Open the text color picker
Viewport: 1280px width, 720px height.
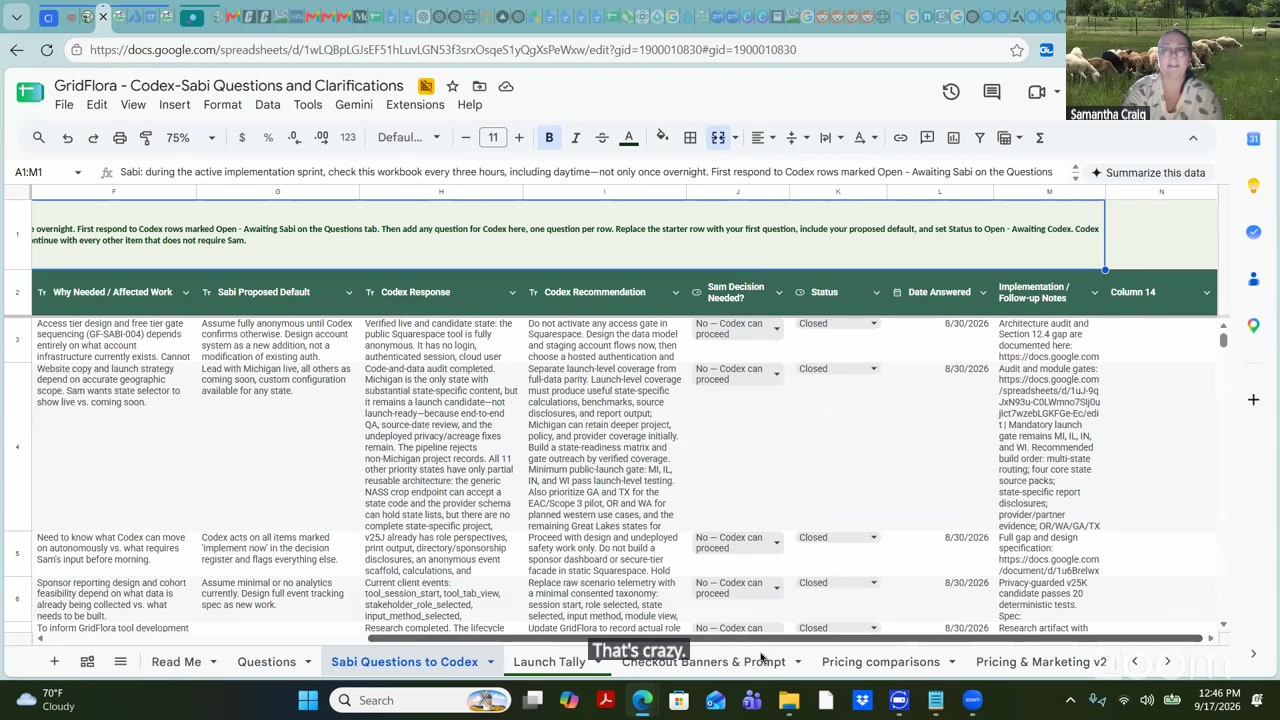tap(629, 138)
